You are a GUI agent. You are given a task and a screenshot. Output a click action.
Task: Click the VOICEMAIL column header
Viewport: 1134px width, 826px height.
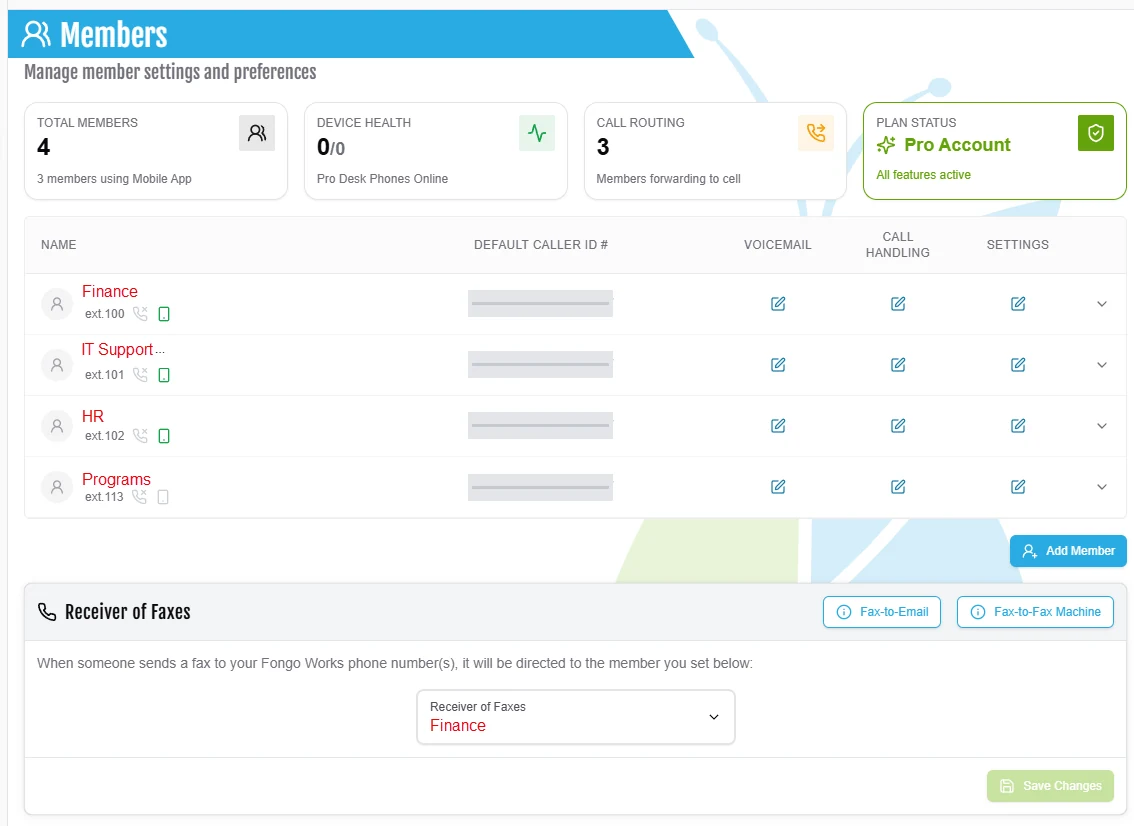pos(777,244)
